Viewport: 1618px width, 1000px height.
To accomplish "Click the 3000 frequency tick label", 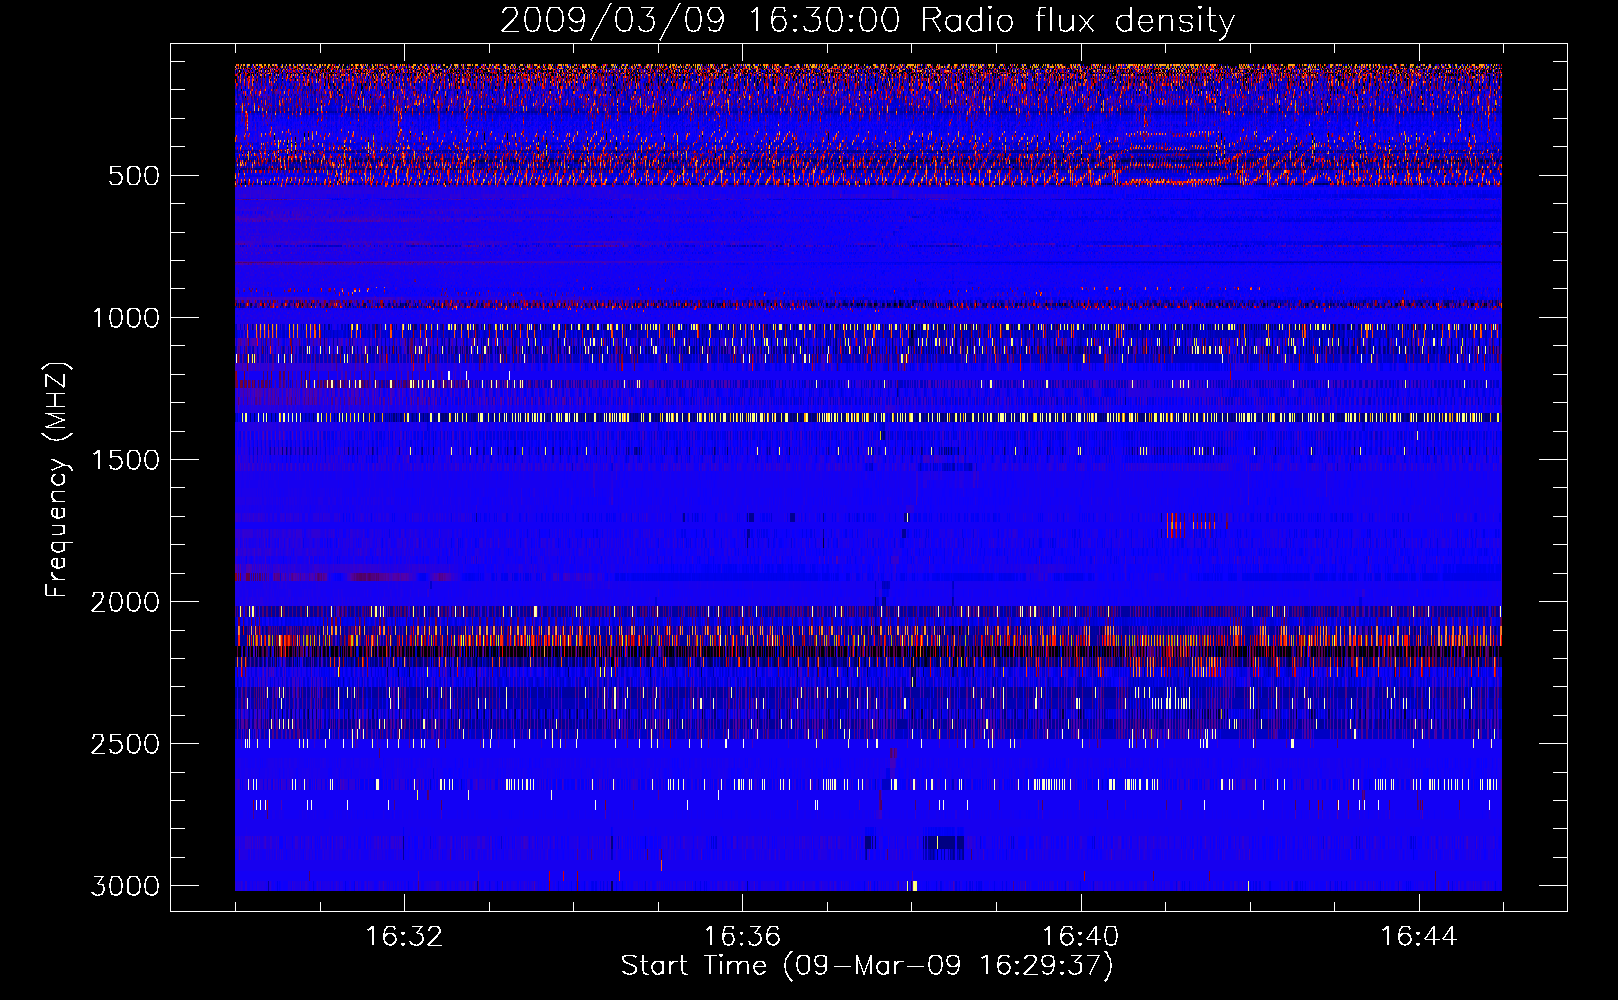I will 125,886.
